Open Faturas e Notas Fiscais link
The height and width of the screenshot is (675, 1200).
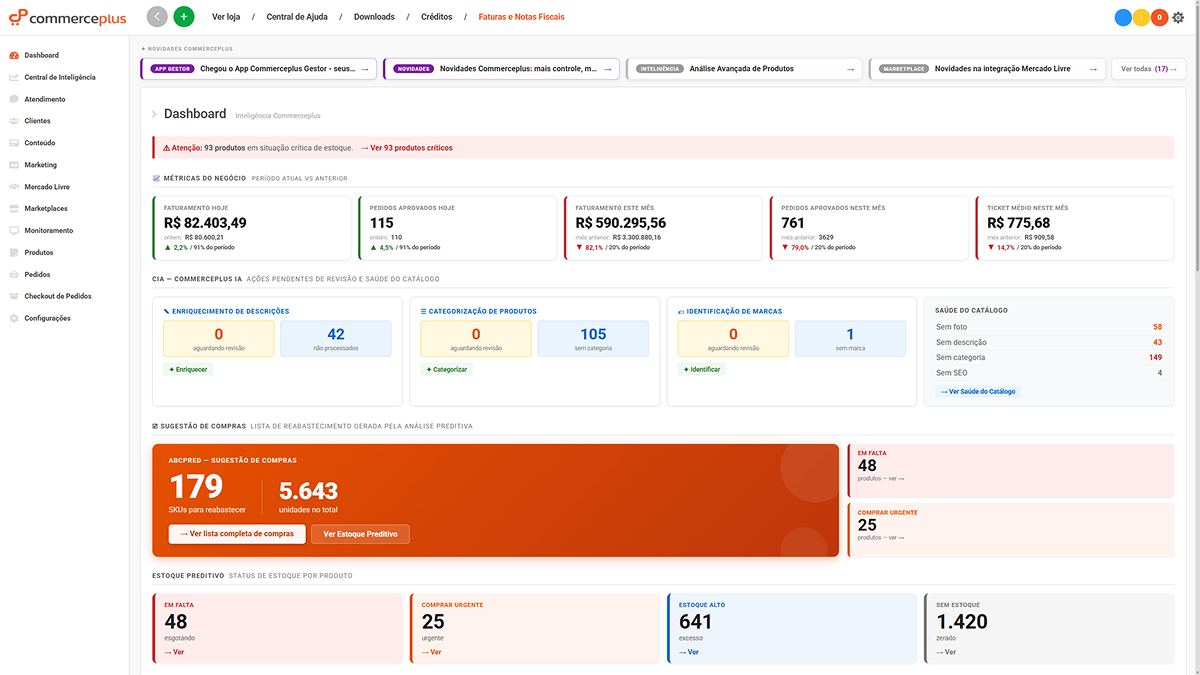click(521, 17)
